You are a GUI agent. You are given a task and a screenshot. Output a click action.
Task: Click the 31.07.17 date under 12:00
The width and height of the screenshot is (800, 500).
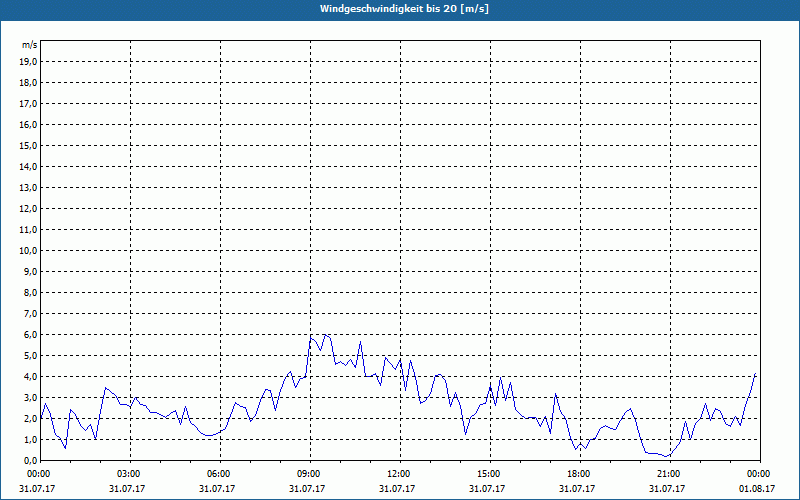coord(396,488)
